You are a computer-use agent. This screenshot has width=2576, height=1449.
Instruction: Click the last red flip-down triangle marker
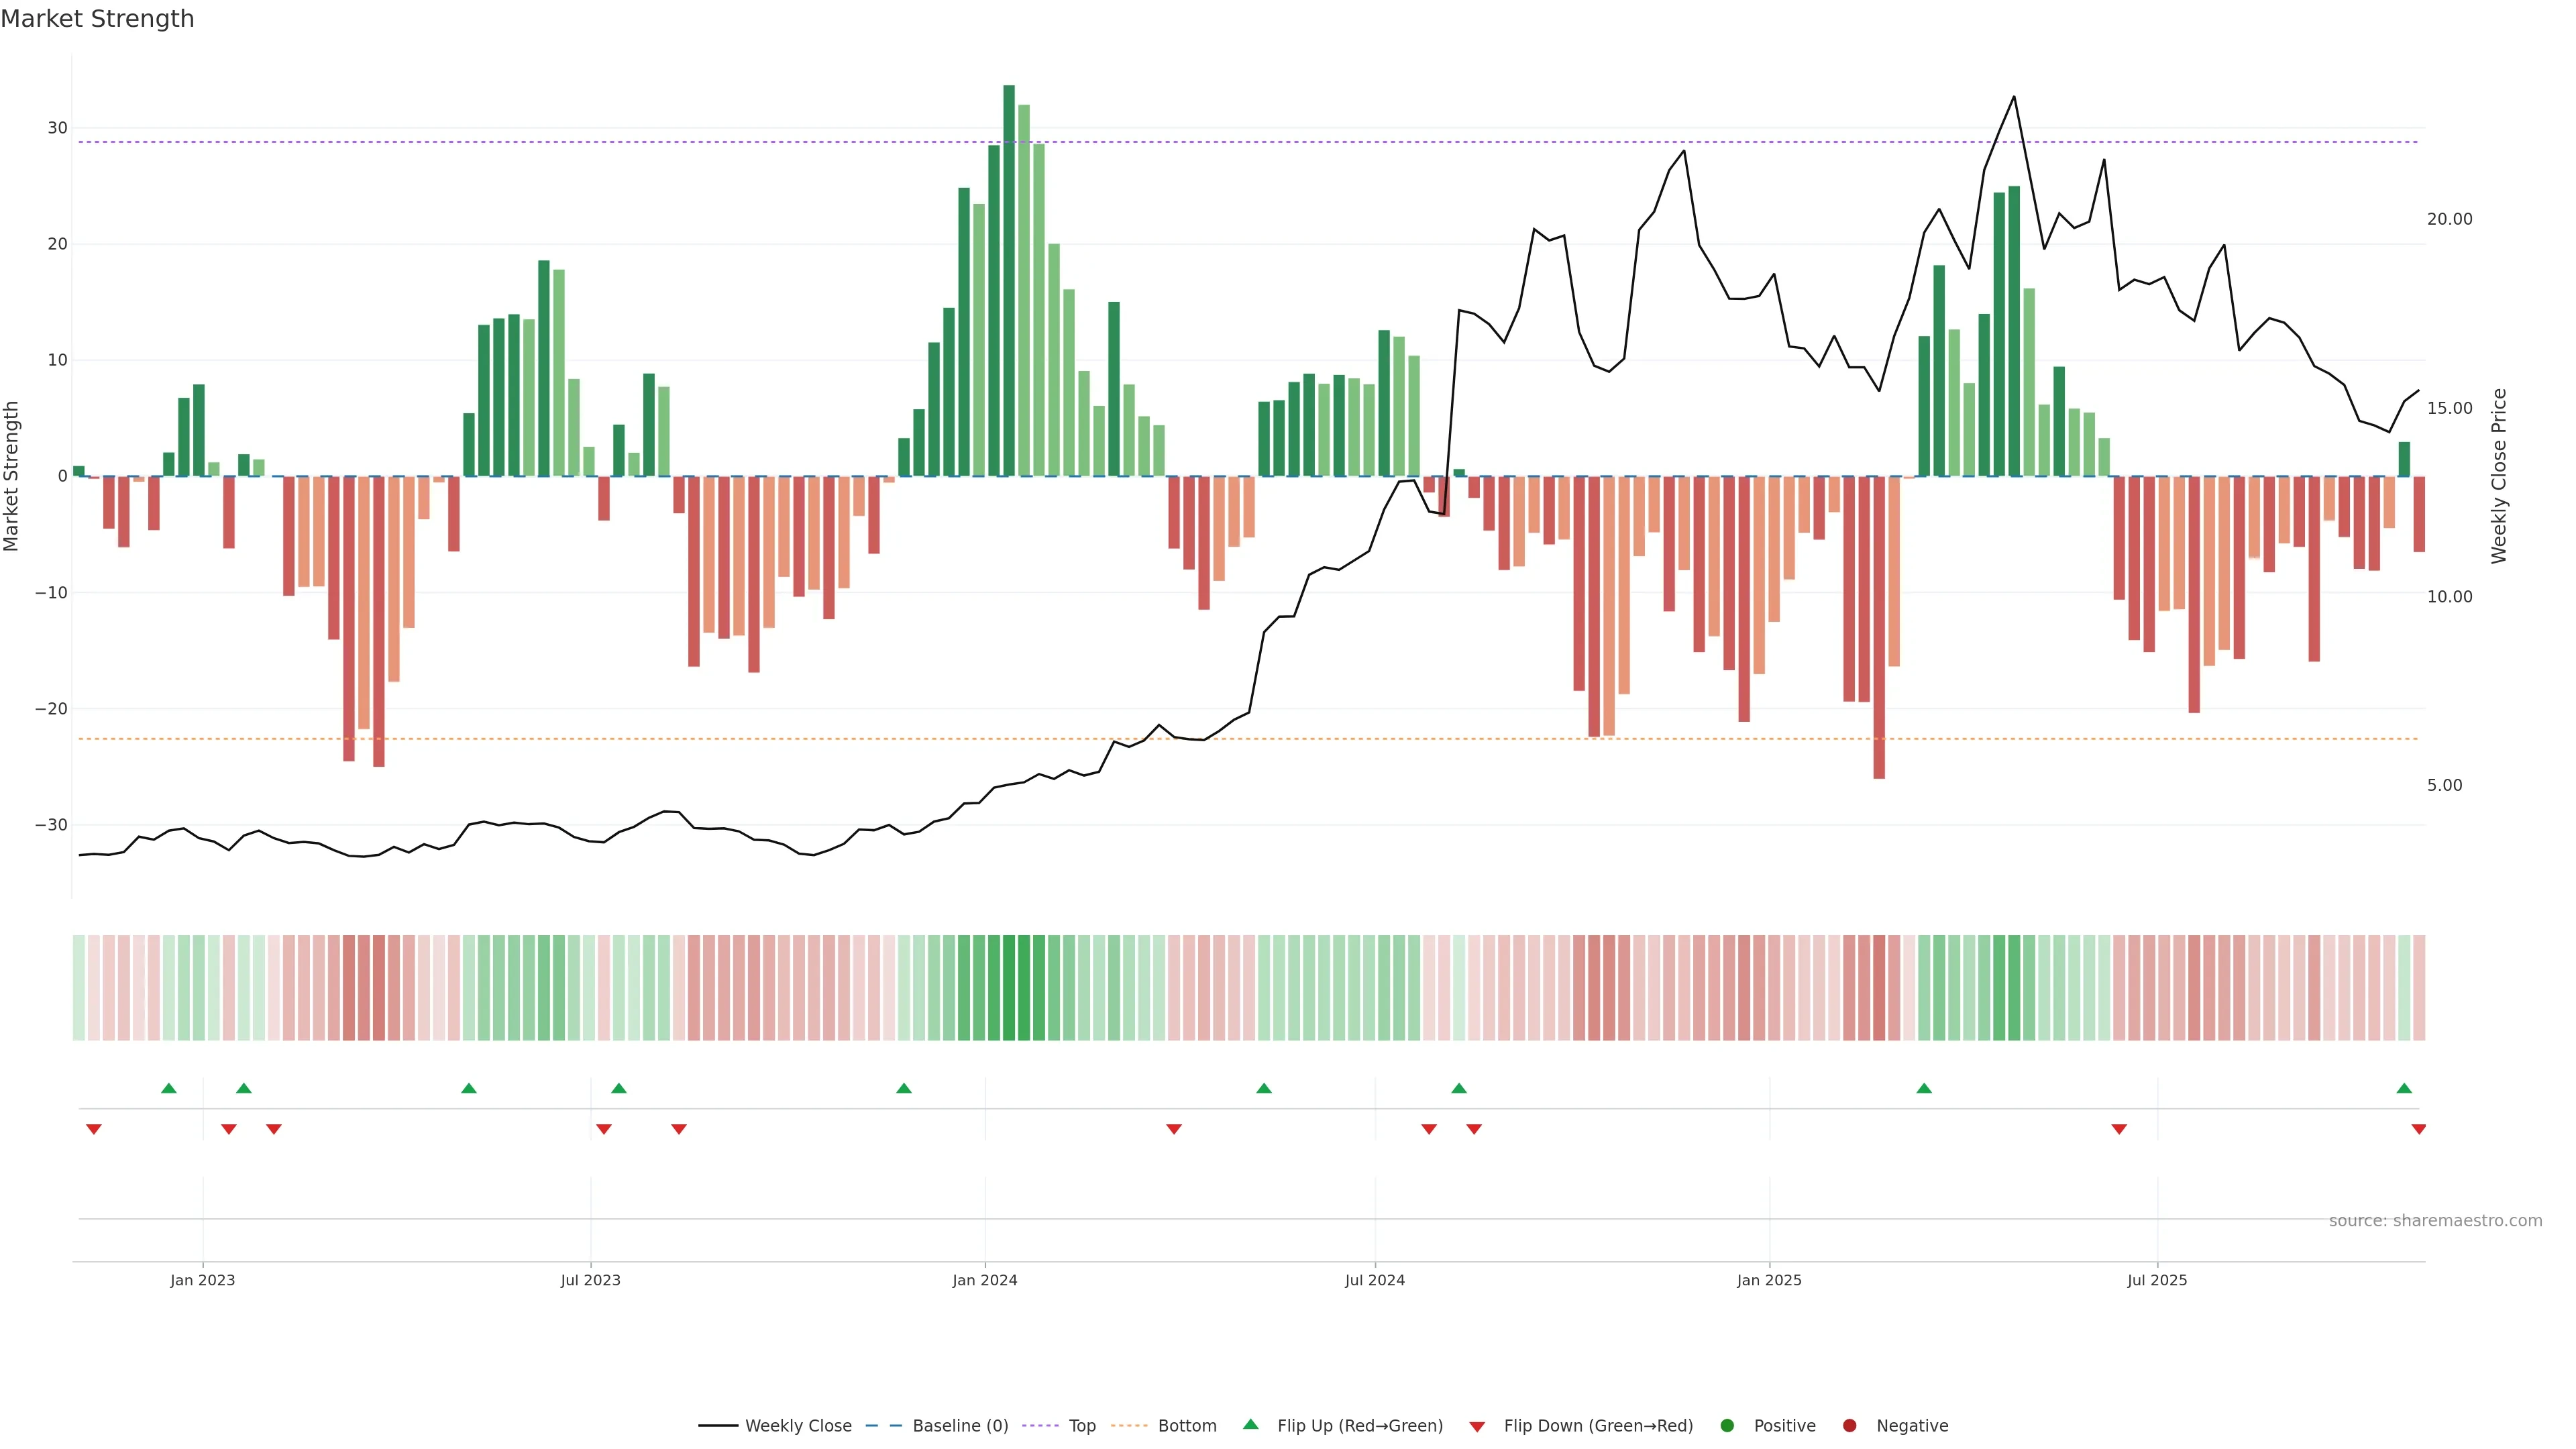2418,1129
